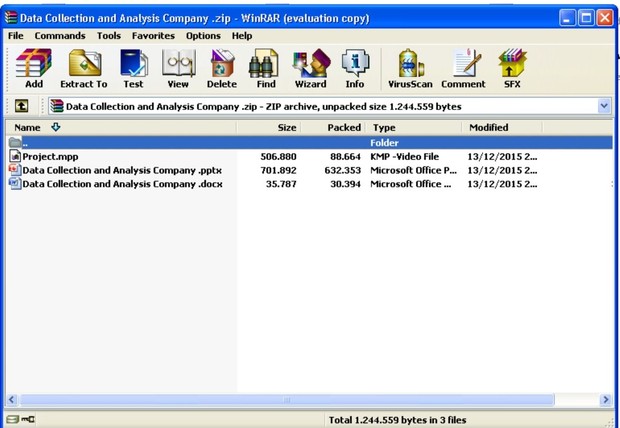This screenshot has height=428, width=620.
Task: Click the disk icon in status bar
Action: [12, 419]
